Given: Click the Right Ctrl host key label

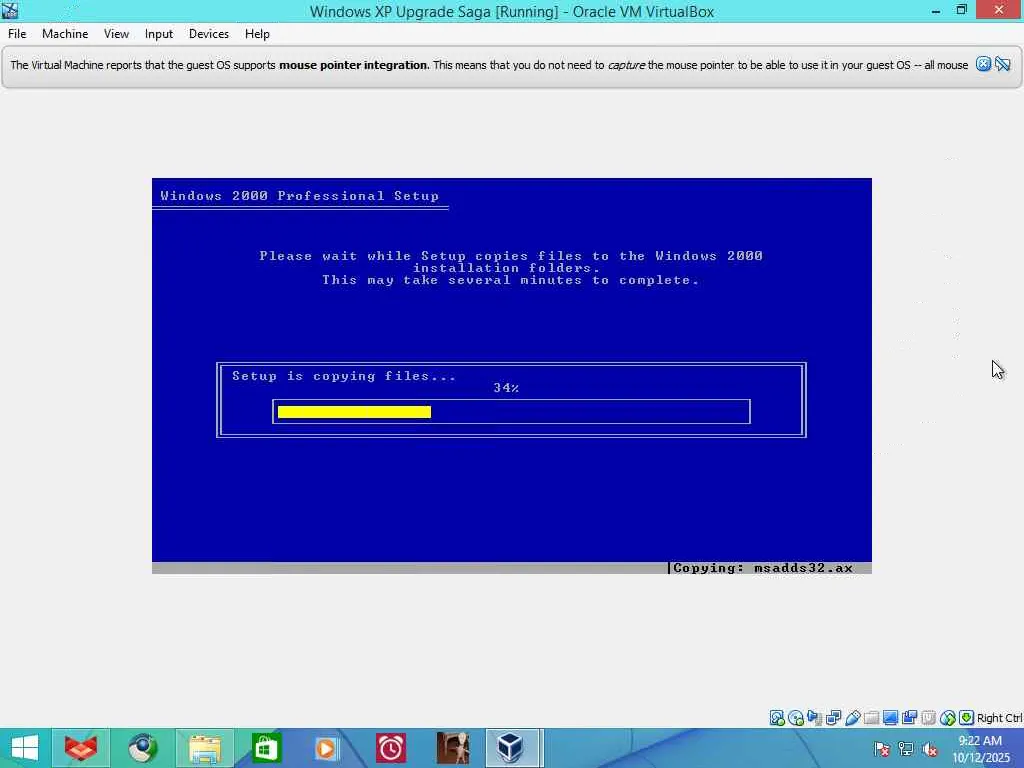Looking at the screenshot, I should point(1000,718).
